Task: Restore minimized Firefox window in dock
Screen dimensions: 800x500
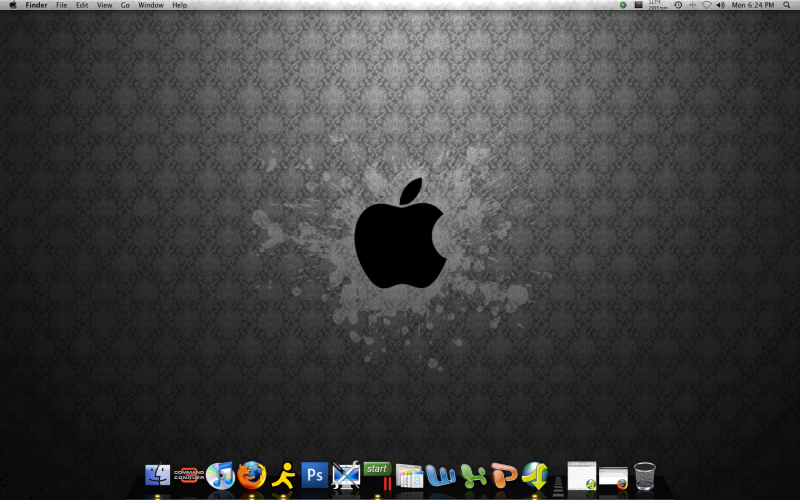Action: coord(613,478)
